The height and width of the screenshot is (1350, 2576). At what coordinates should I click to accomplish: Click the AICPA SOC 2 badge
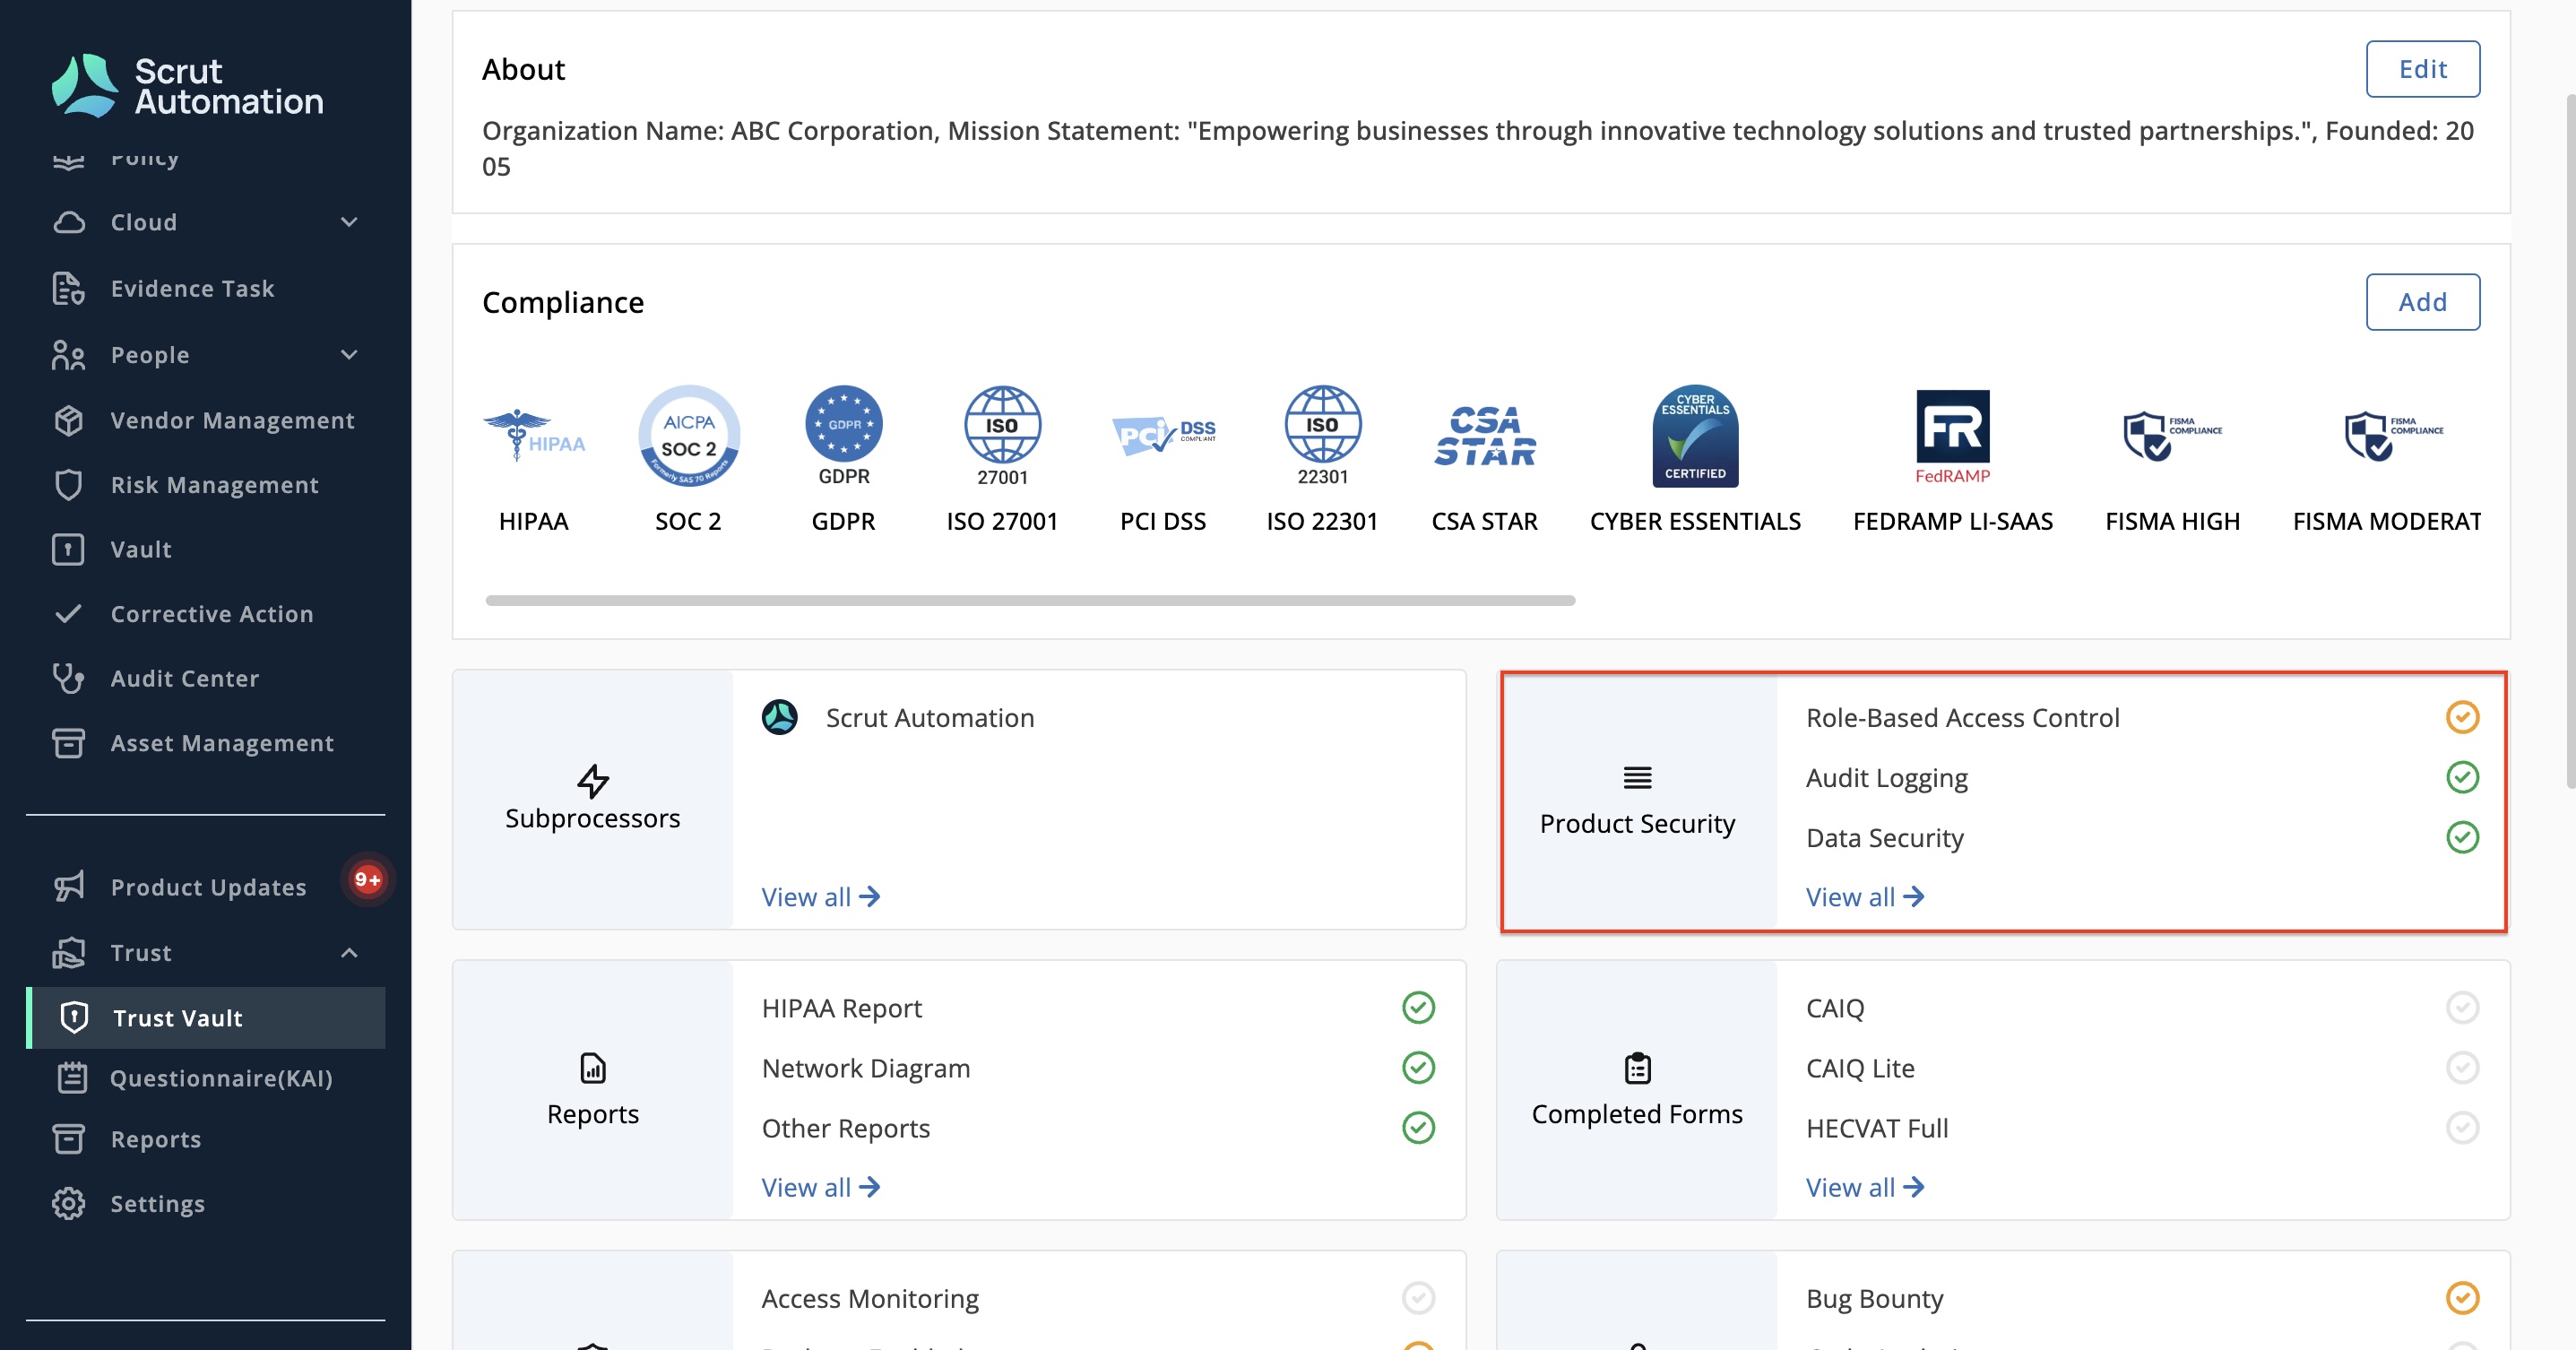pyautogui.click(x=689, y=436)
